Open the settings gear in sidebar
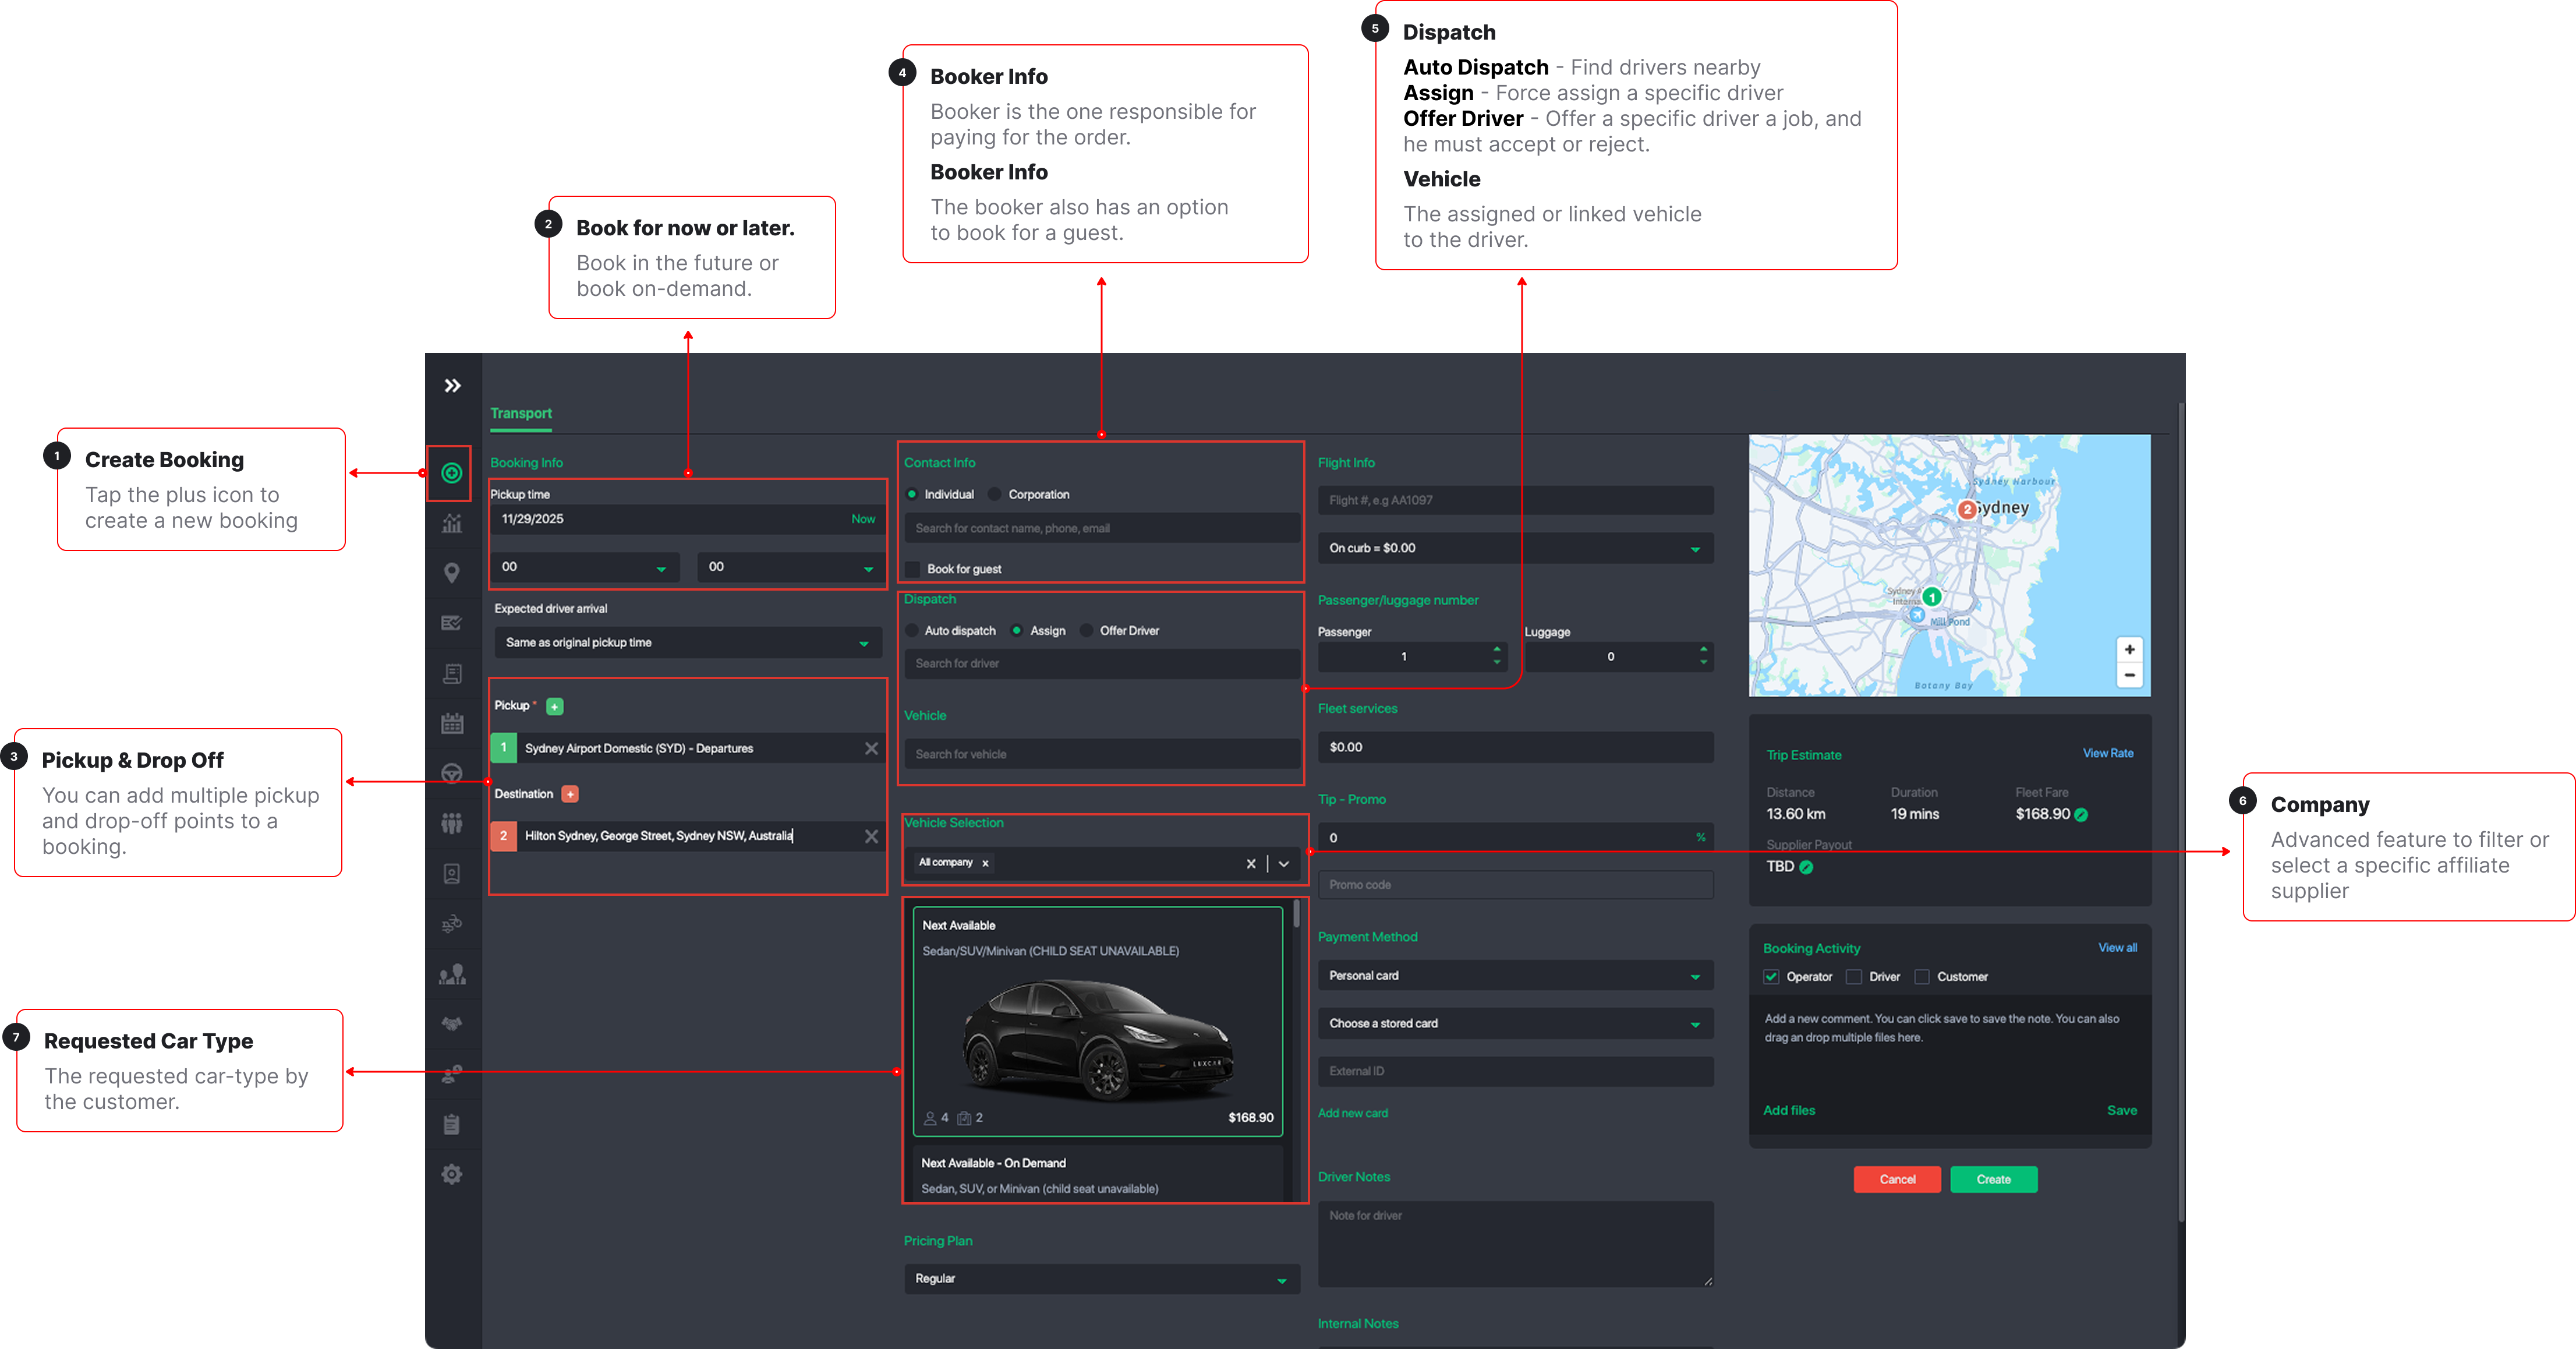This screenshot has width=2576, height=1349. pos(452,1174)
